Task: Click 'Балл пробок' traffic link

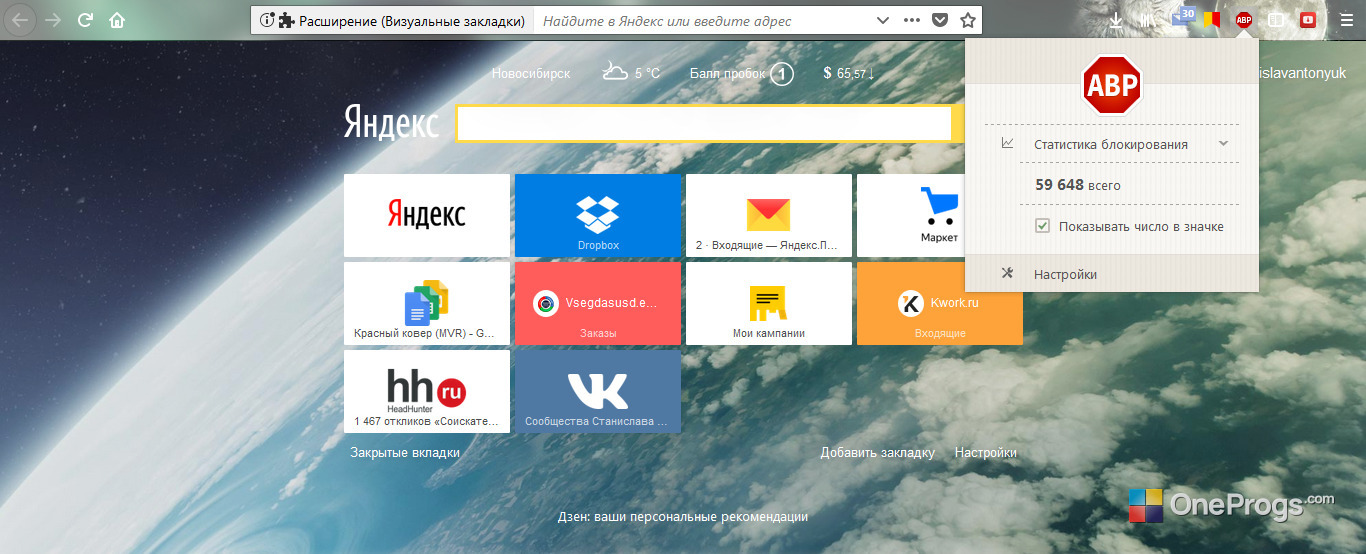Action: click(727, 73)
